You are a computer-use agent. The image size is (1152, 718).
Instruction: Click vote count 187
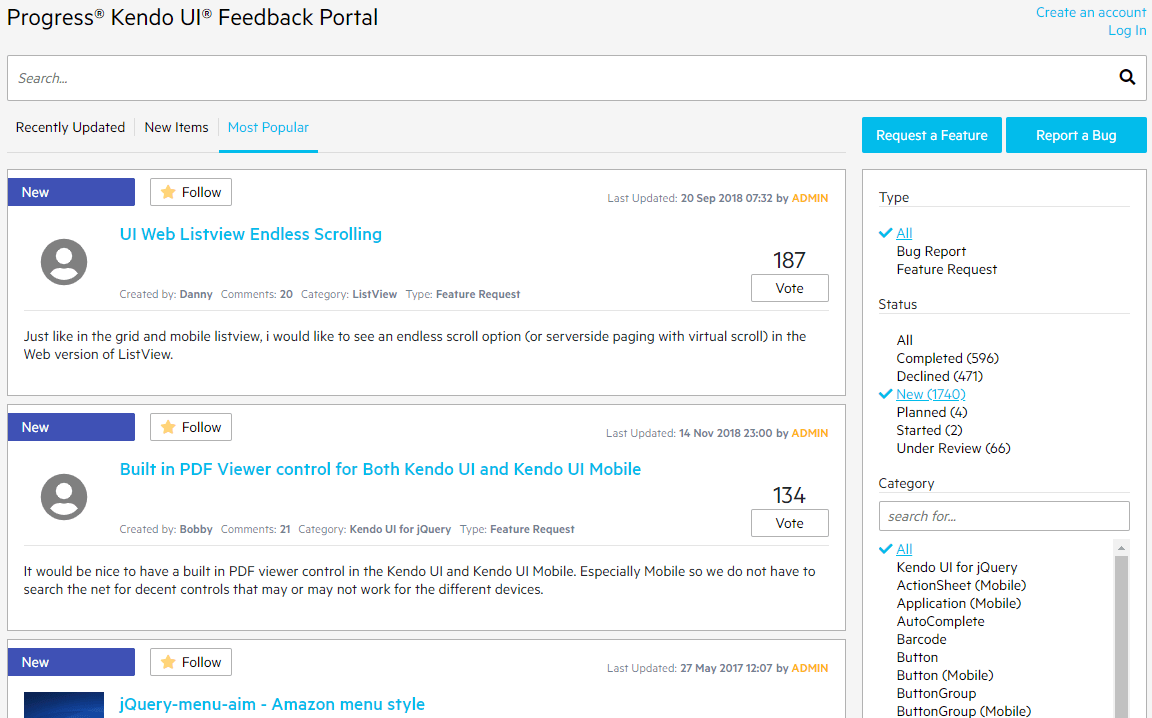pos(789,260)
